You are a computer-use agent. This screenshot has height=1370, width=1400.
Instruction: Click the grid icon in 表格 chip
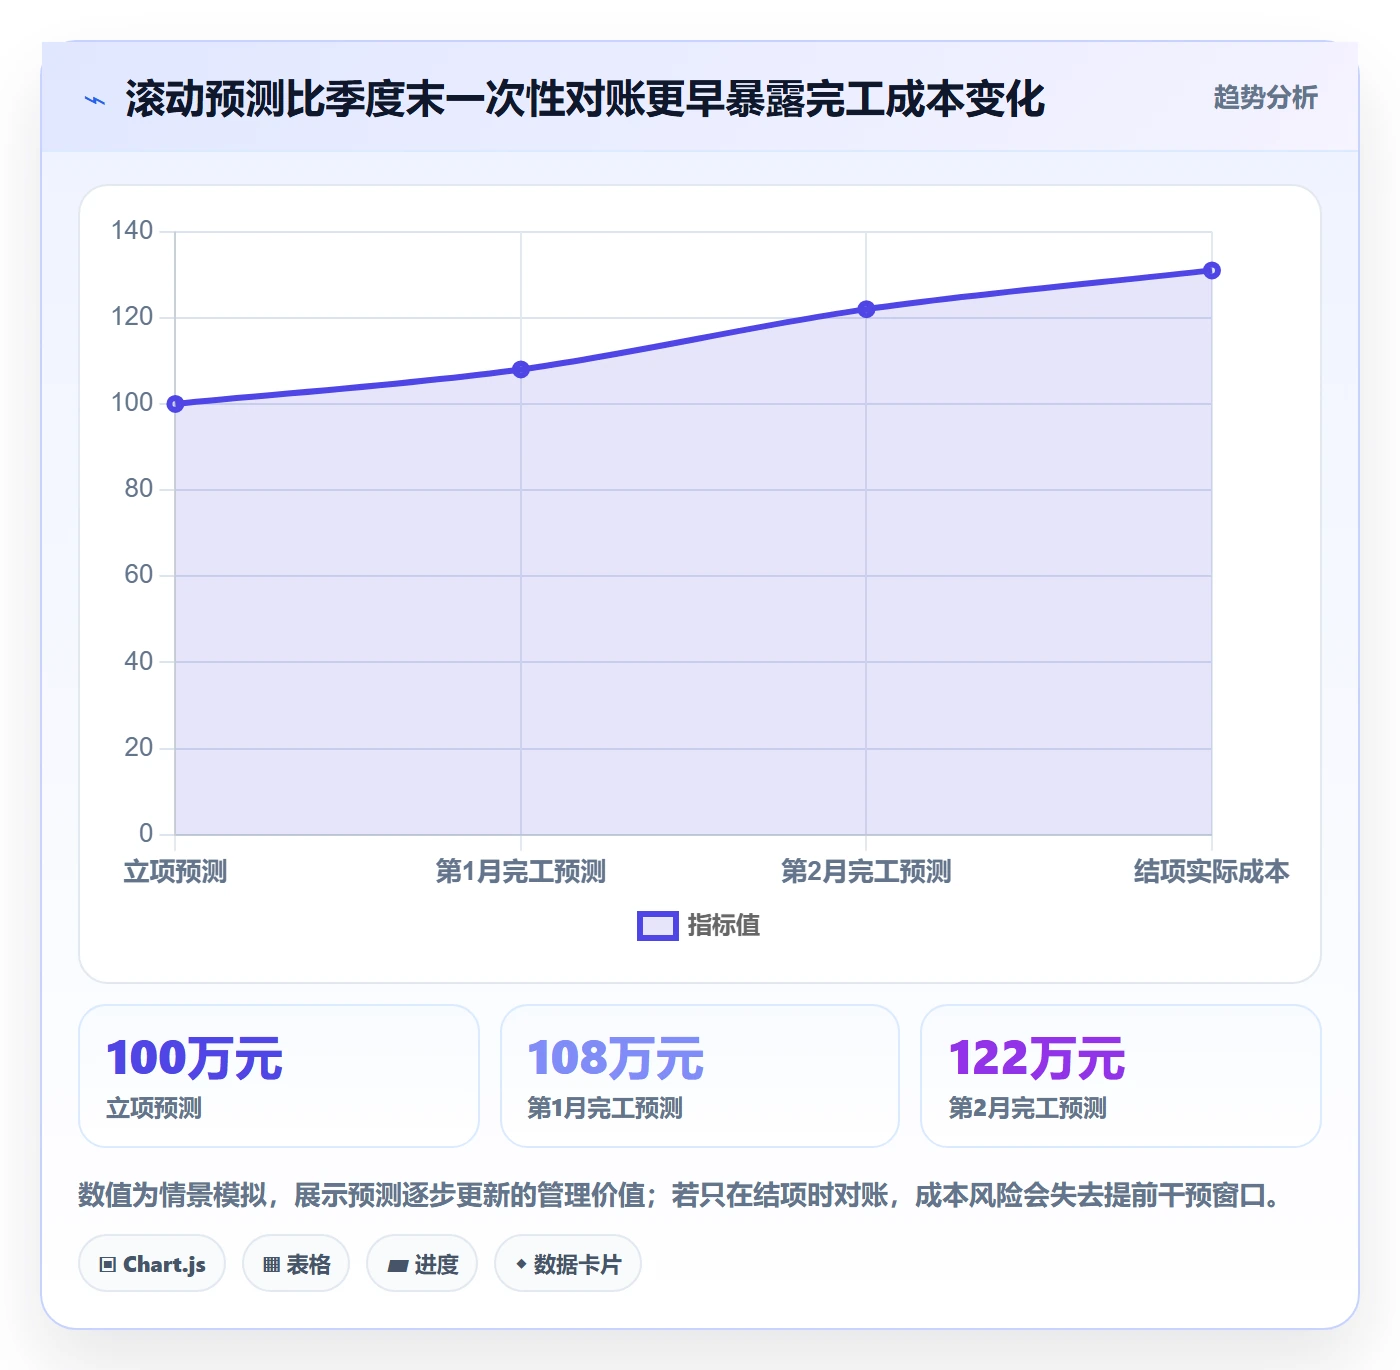click(x=271, y=1265)
